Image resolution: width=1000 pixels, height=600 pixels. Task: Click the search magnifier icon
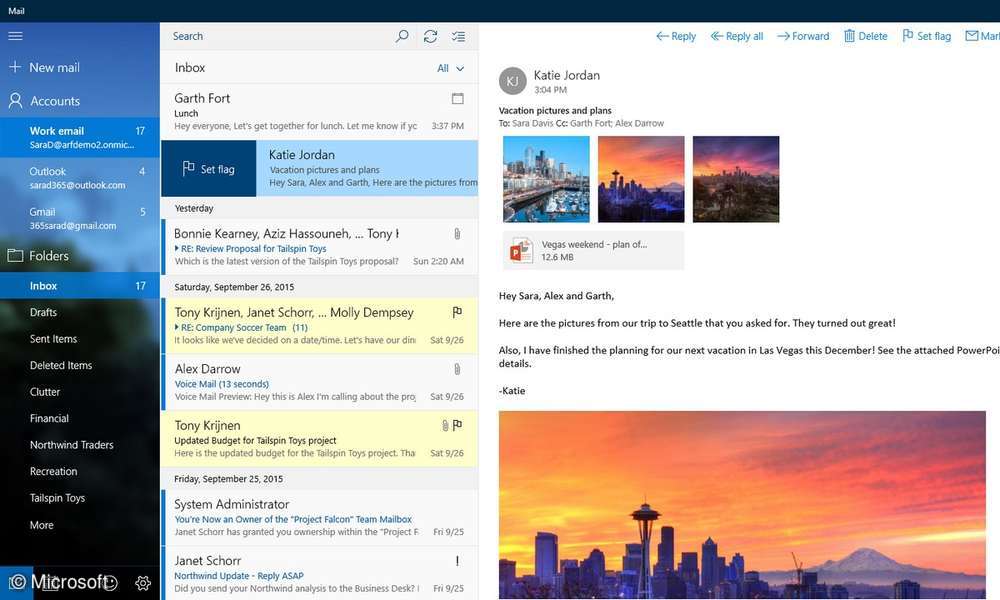click(402, 36)
